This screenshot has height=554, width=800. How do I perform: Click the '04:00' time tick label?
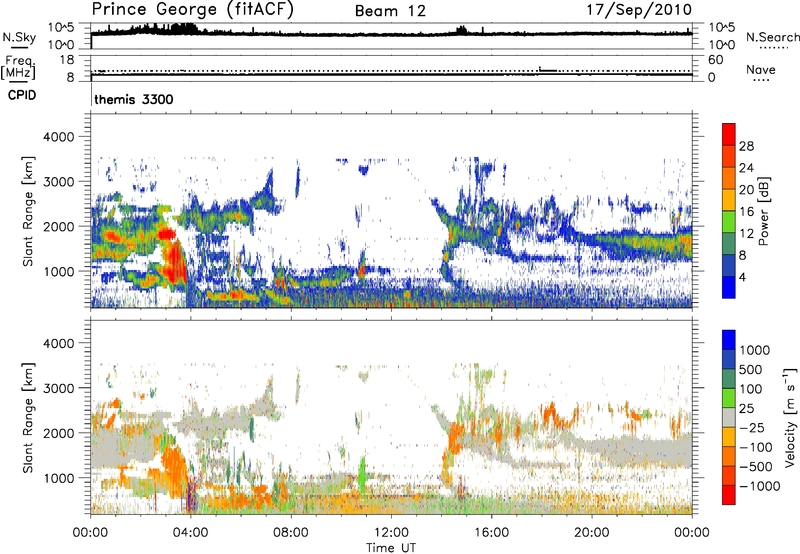(190, 533)
